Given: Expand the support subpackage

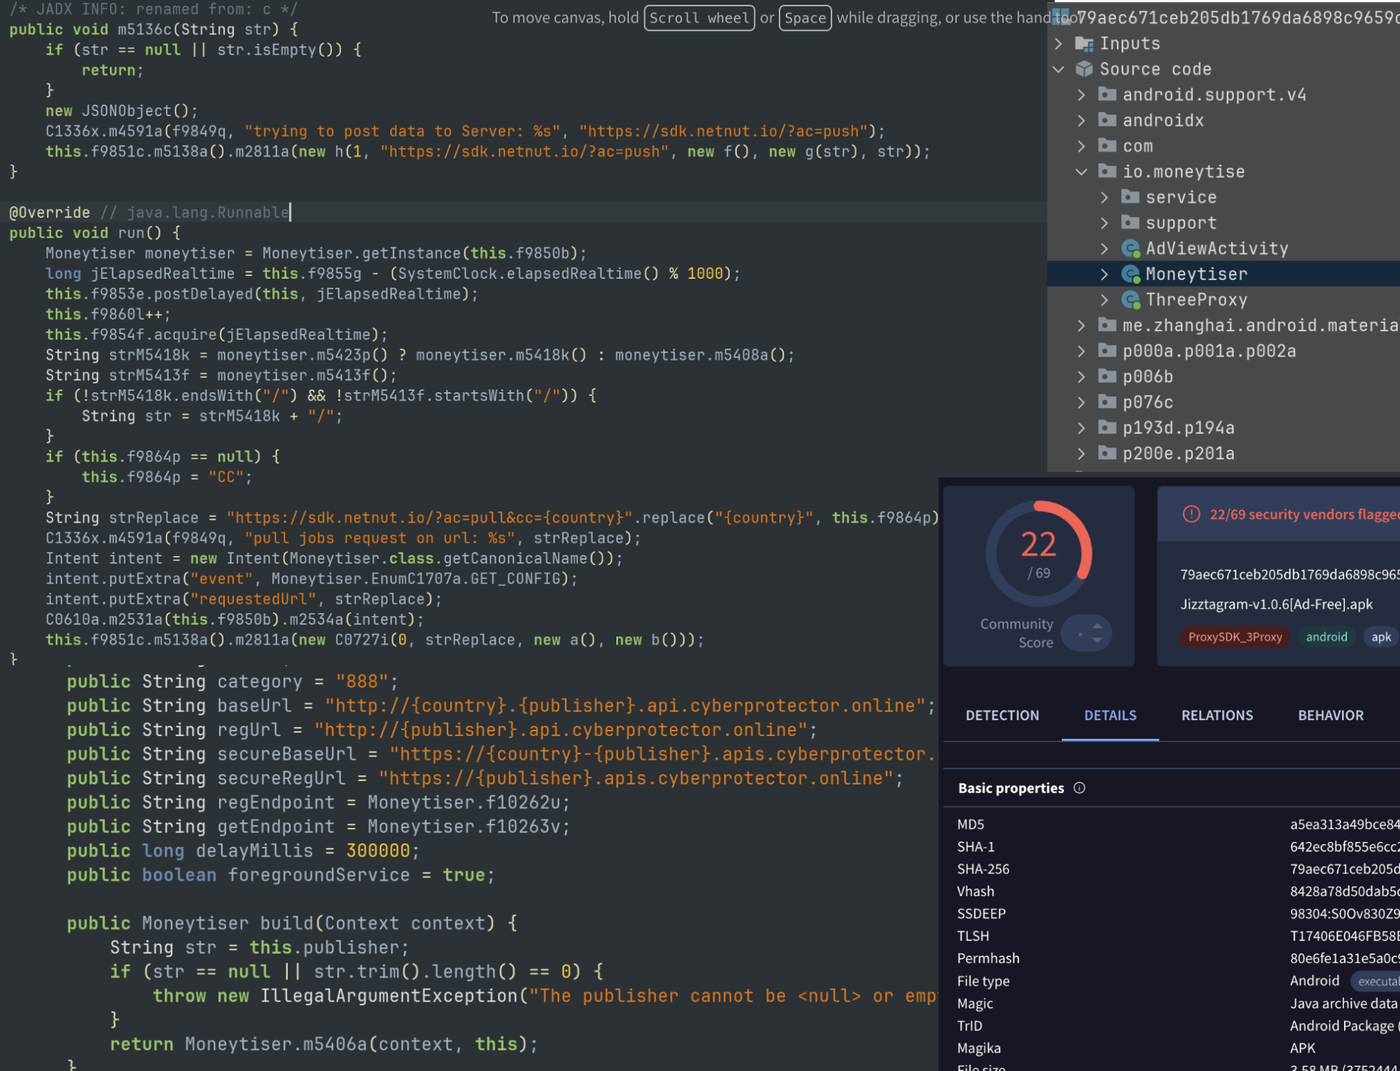Looking at the screenshot, I should tap(1105, 223).
